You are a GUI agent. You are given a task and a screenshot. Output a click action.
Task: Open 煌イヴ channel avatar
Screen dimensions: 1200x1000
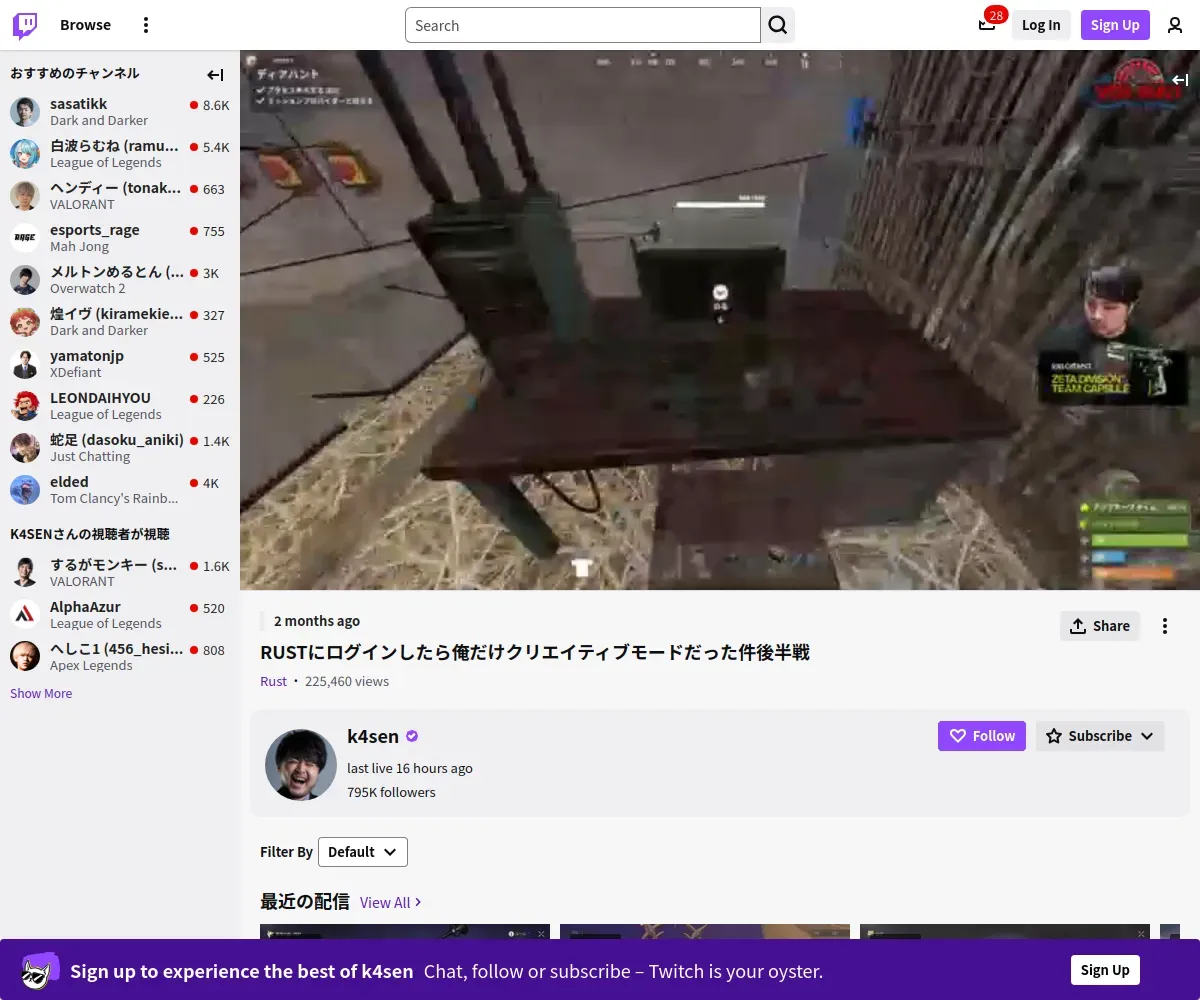25,322
